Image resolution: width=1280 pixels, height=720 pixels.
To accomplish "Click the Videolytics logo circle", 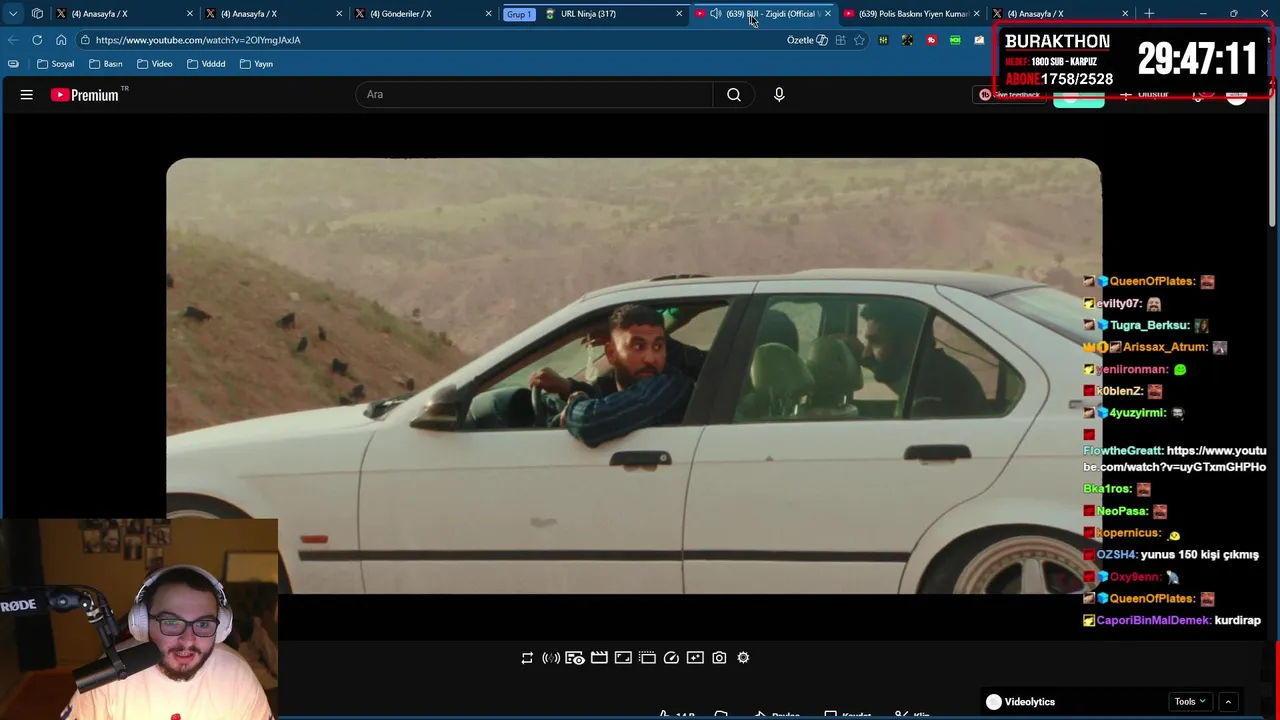I will point(993,702).
